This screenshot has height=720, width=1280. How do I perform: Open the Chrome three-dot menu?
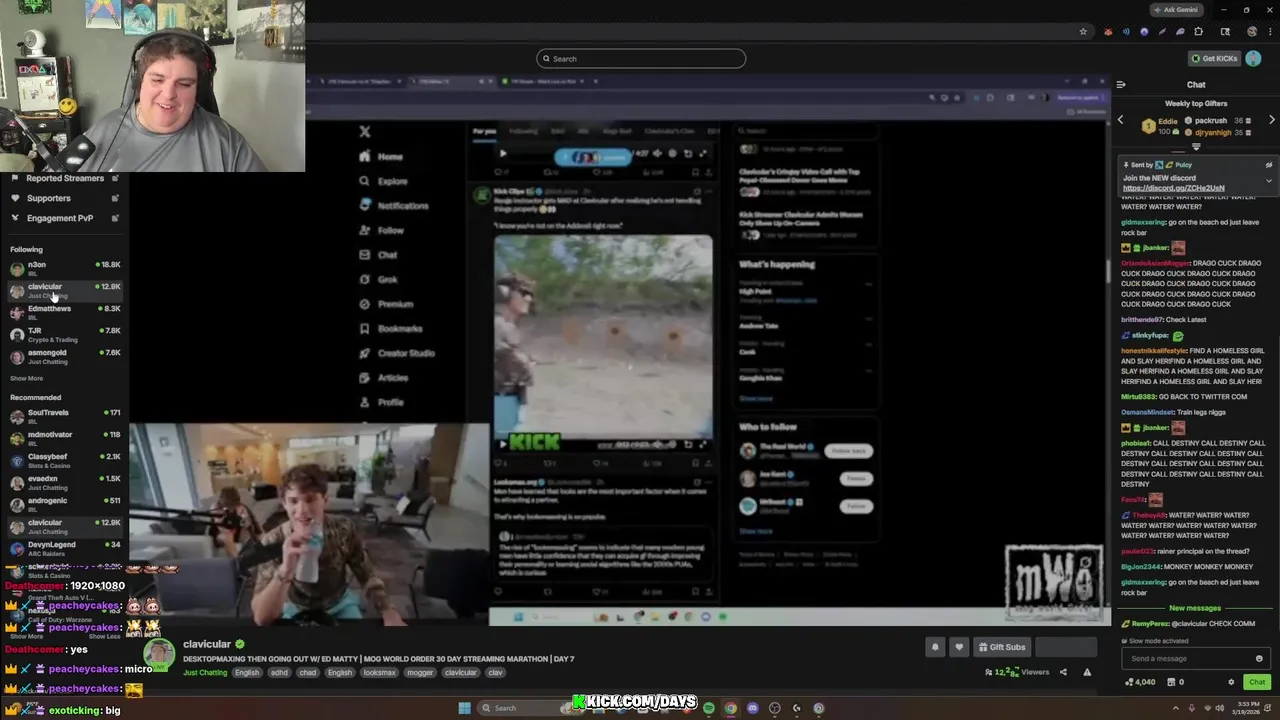[x=1270, y=32]
